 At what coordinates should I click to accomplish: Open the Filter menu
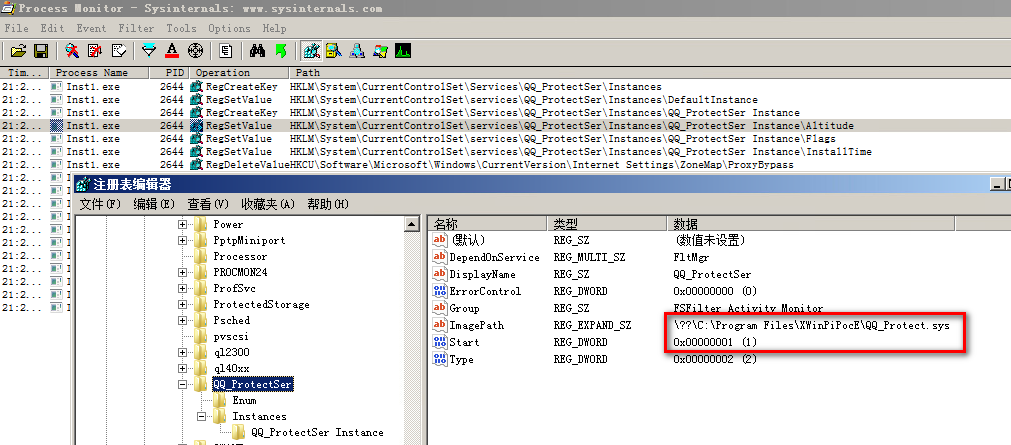(136, 28)
